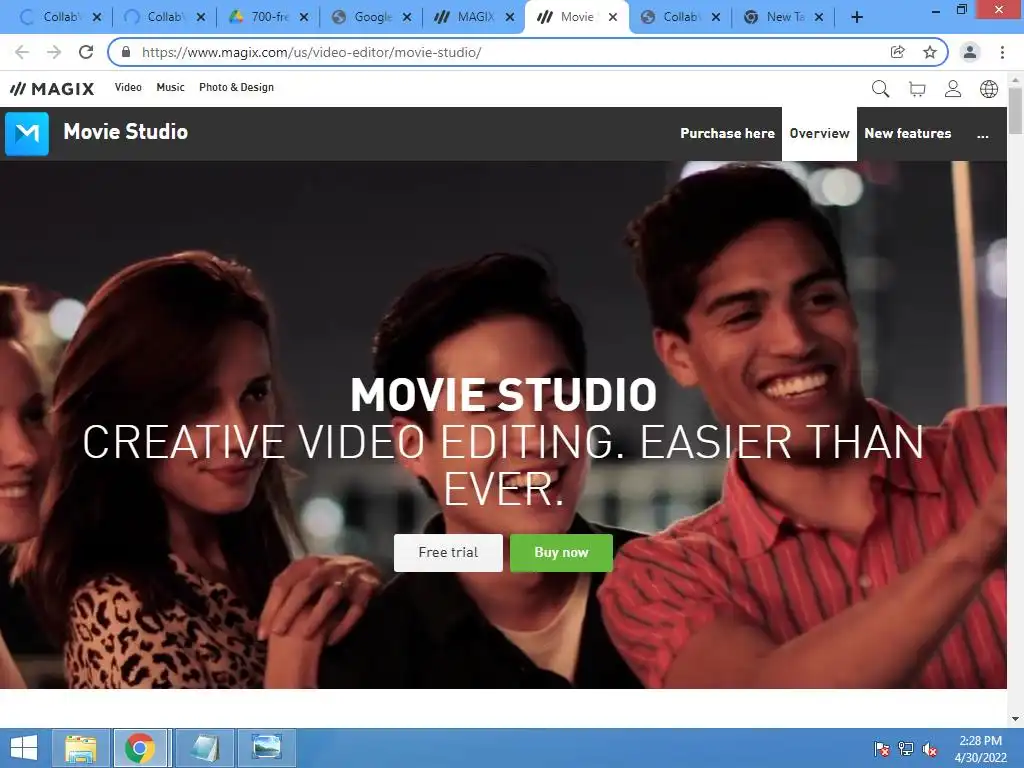Reload the page with the refresh icon

[x=86, y=52]
